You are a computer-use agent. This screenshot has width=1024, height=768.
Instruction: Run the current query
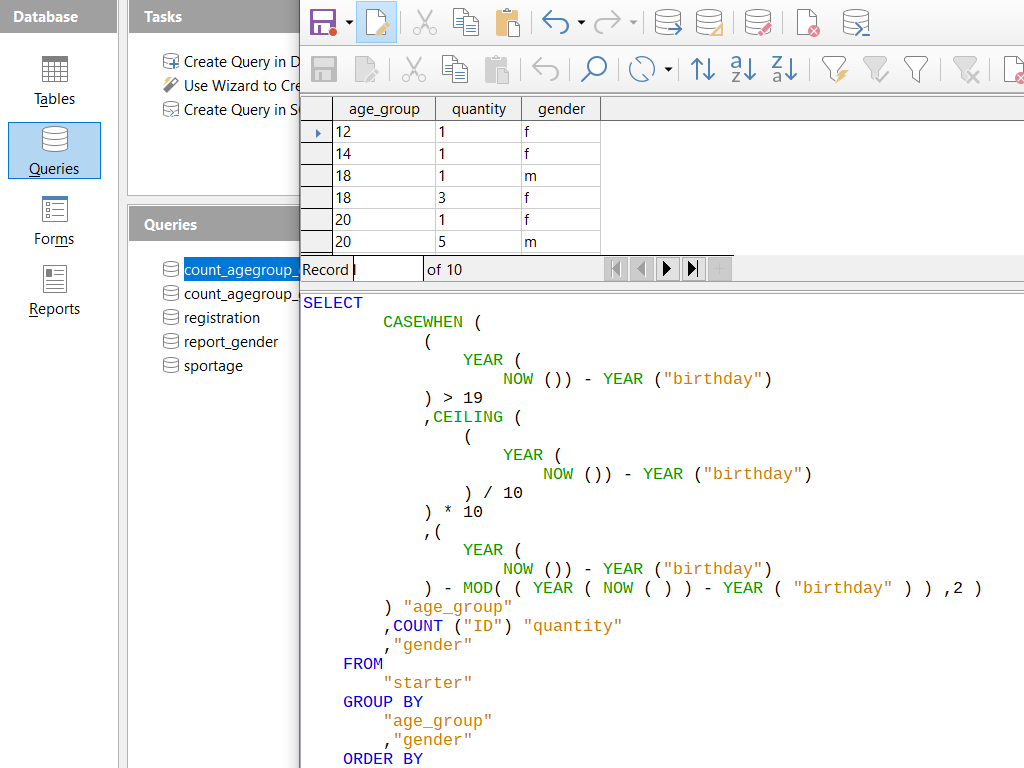click(667, 22)
